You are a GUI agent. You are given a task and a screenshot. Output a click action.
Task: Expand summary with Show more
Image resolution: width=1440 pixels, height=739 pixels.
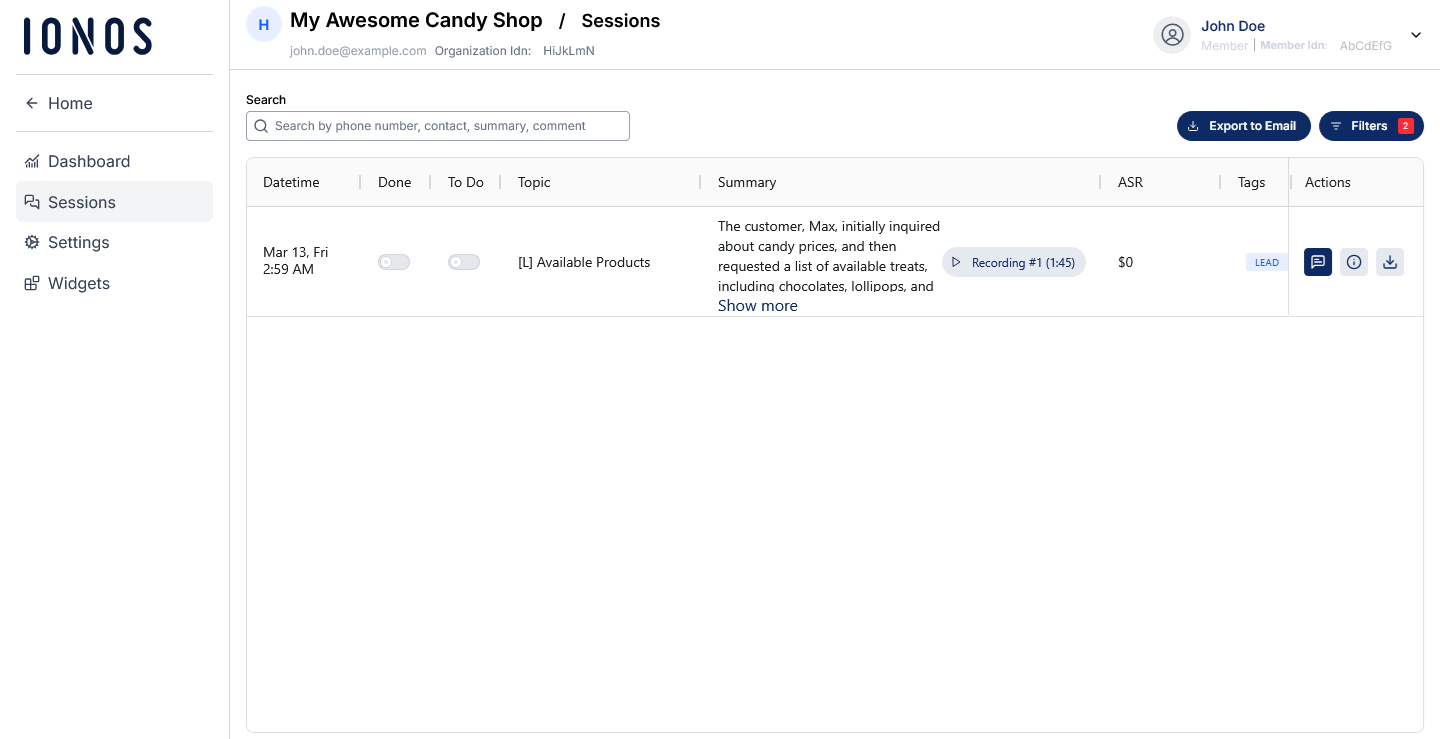(x=757, y=306)
